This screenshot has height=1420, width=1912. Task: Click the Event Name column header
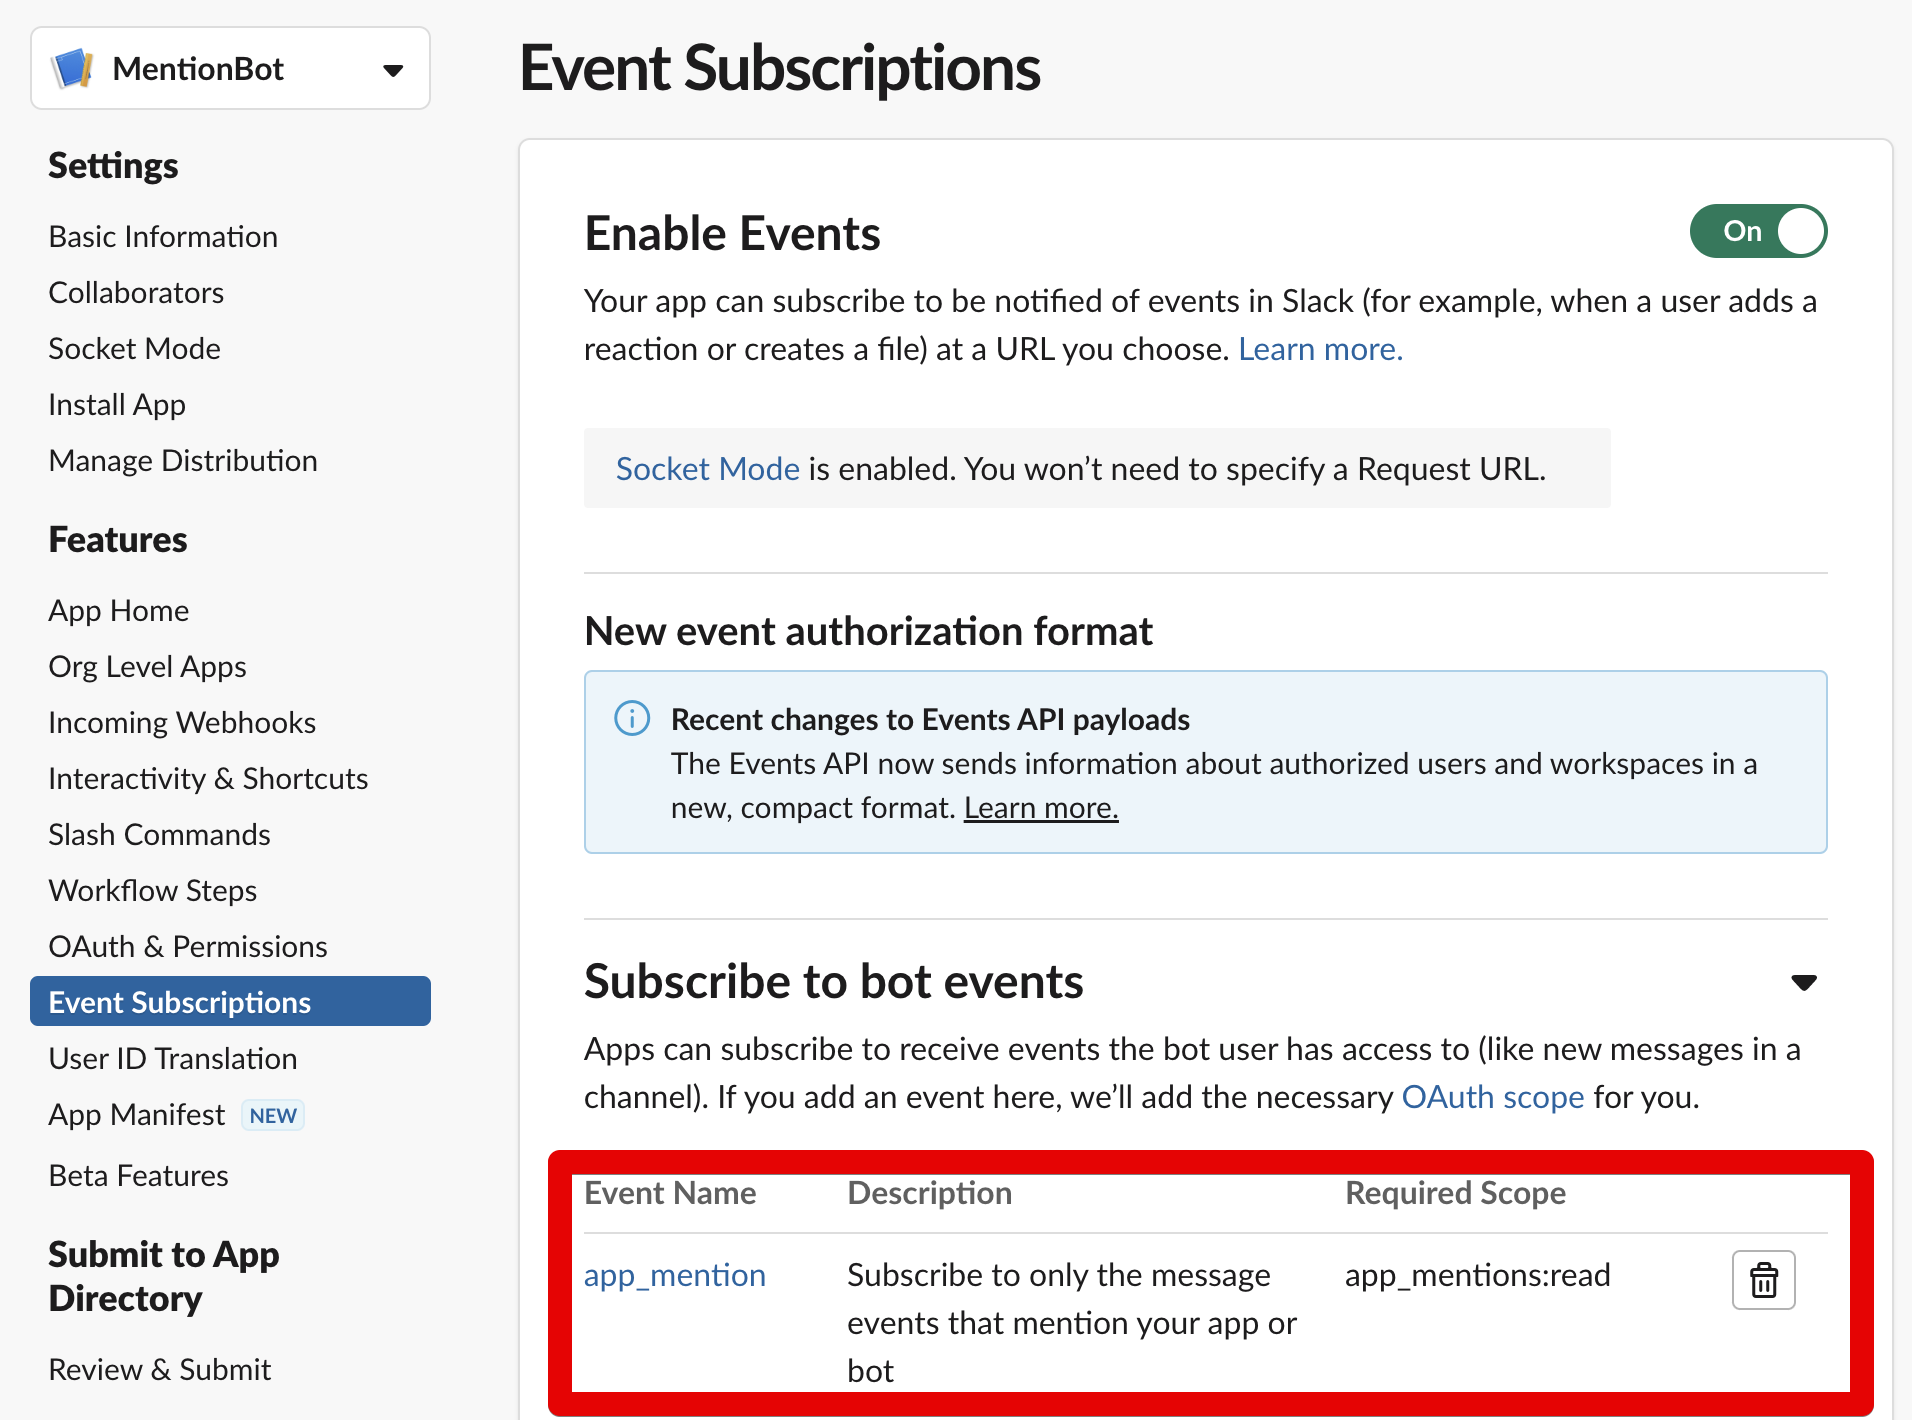click(670, 1193)
